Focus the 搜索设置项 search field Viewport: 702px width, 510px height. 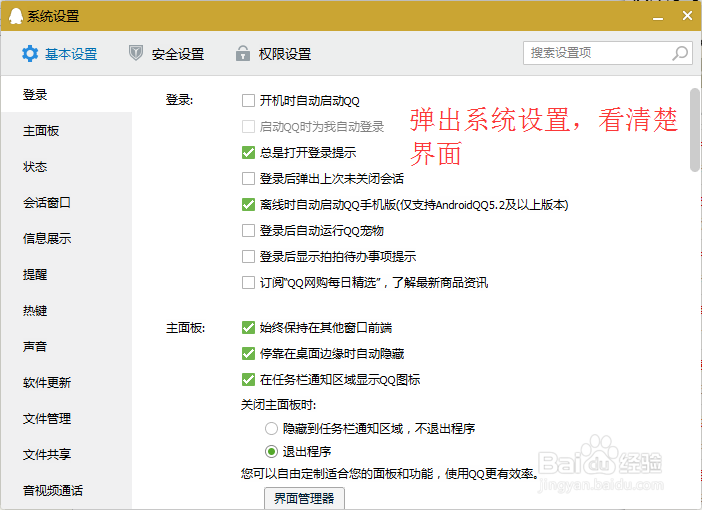tap(608, 53)
